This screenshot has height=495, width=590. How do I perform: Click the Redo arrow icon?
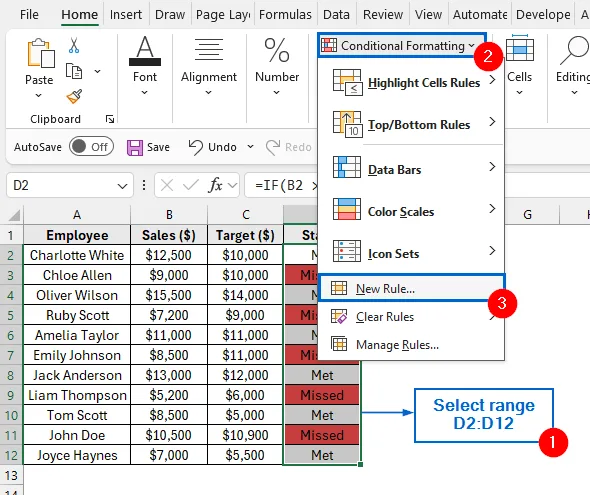[273, 147]
